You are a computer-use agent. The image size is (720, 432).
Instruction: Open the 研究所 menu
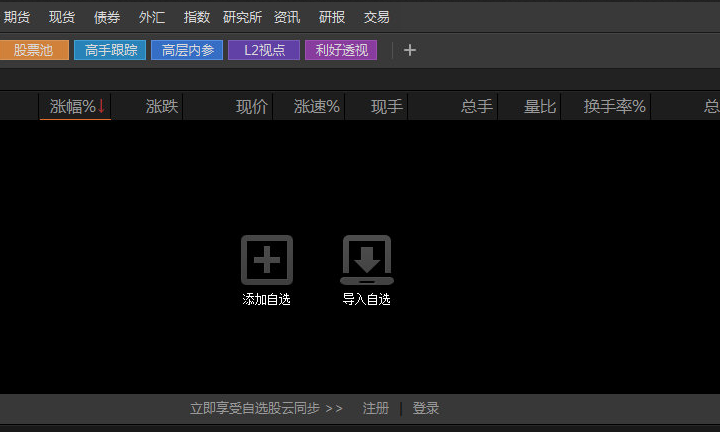click(242, 17)
